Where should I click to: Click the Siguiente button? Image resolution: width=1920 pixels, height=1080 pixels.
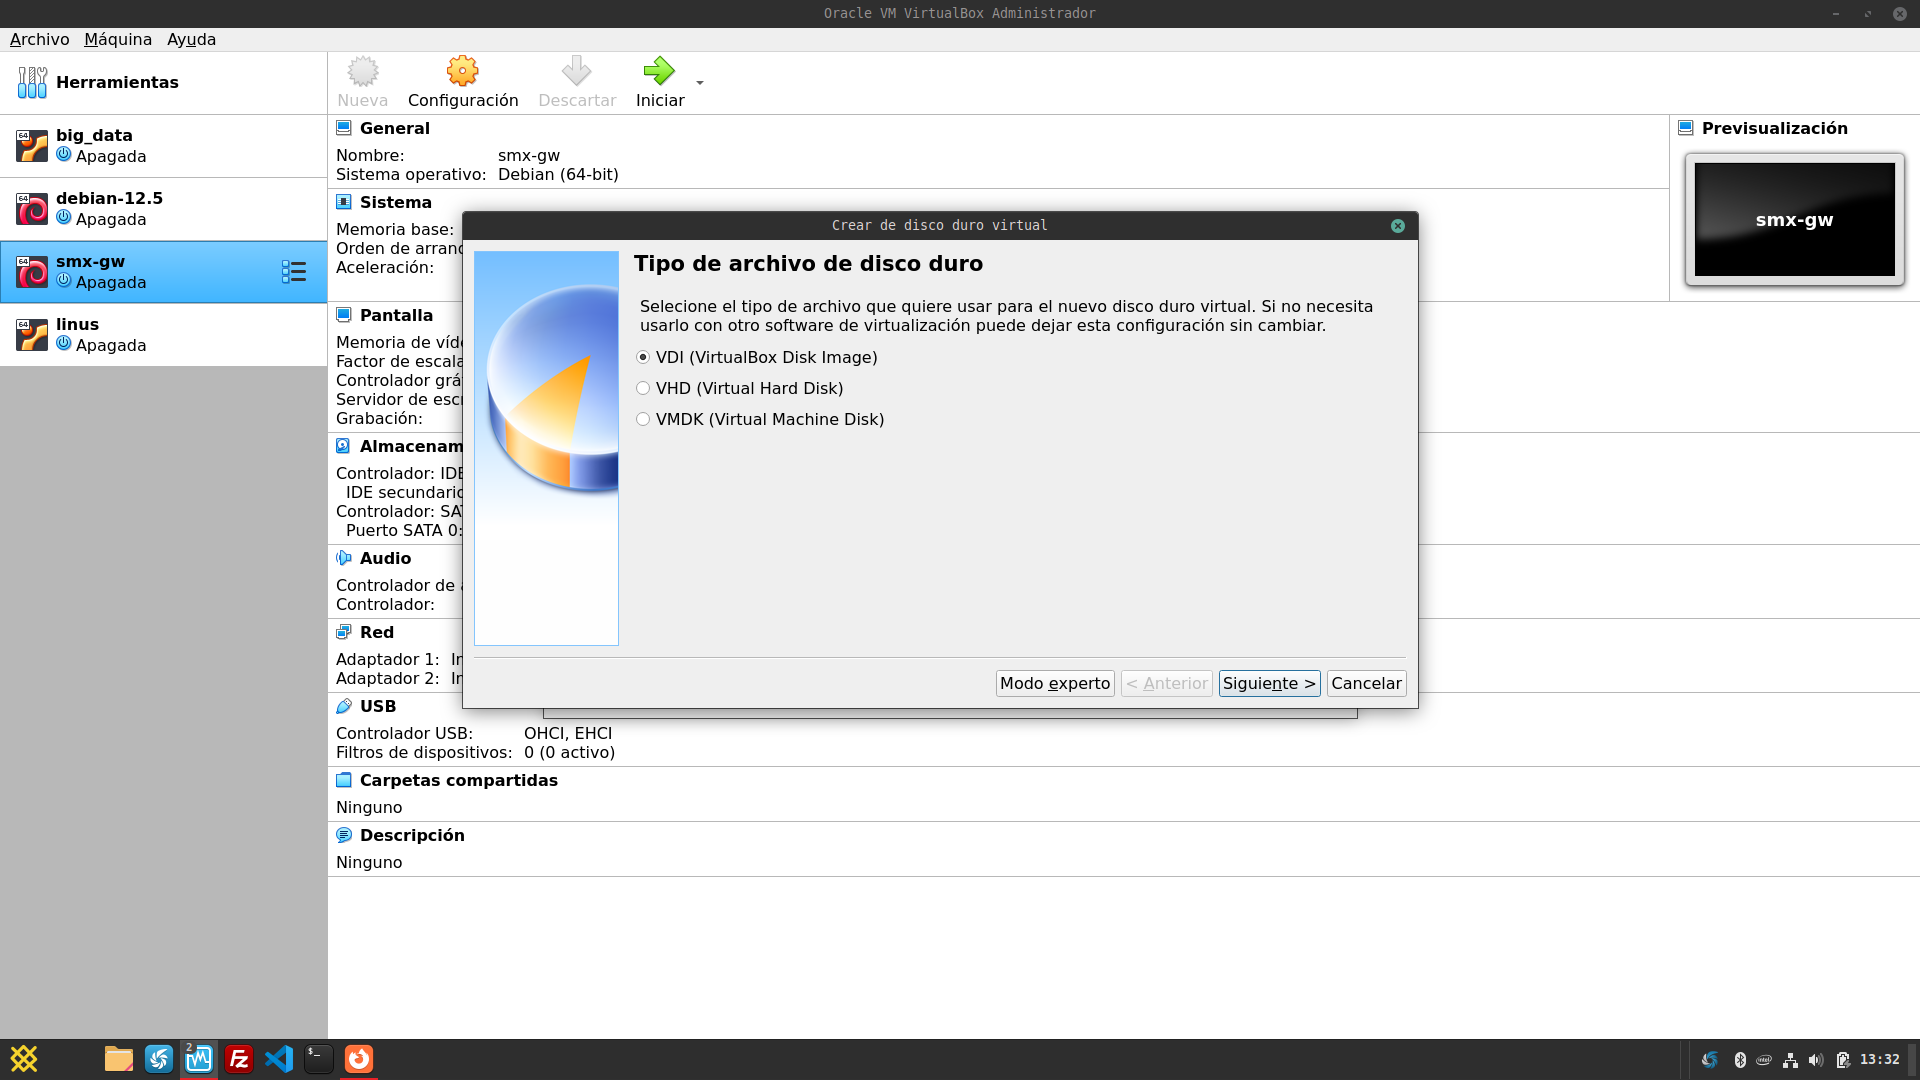coord(1269,684)
